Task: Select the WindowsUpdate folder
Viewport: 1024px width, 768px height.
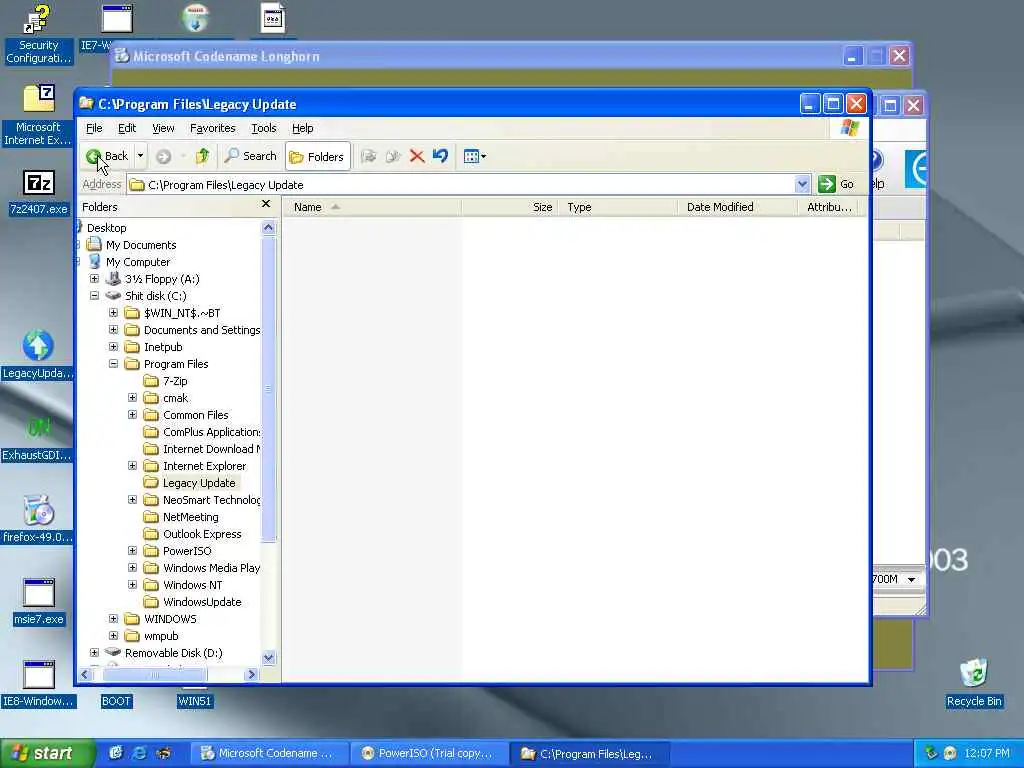Action: (202, 601)
